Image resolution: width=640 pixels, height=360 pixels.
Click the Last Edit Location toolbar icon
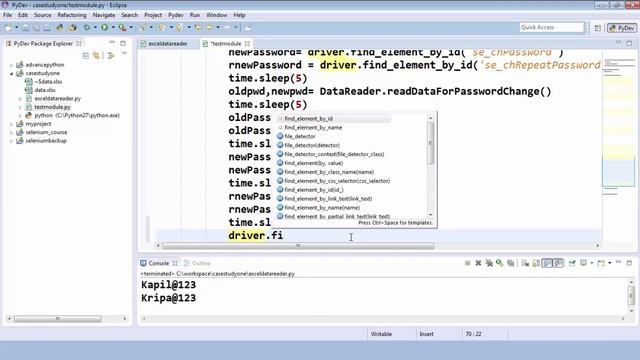198,27
